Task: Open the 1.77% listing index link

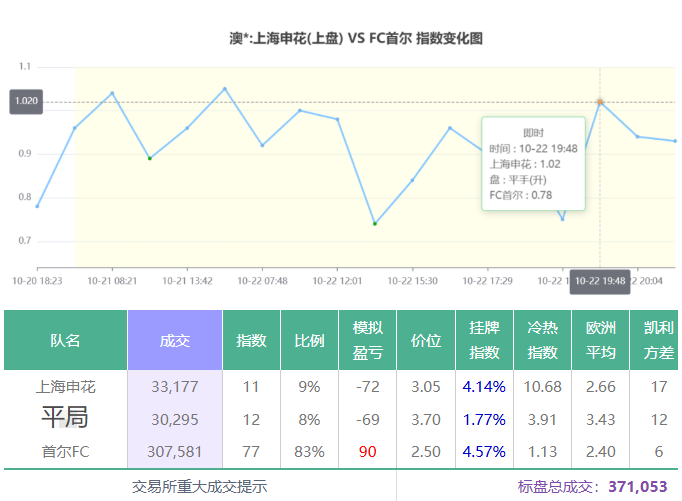Action: pos(484,420)
